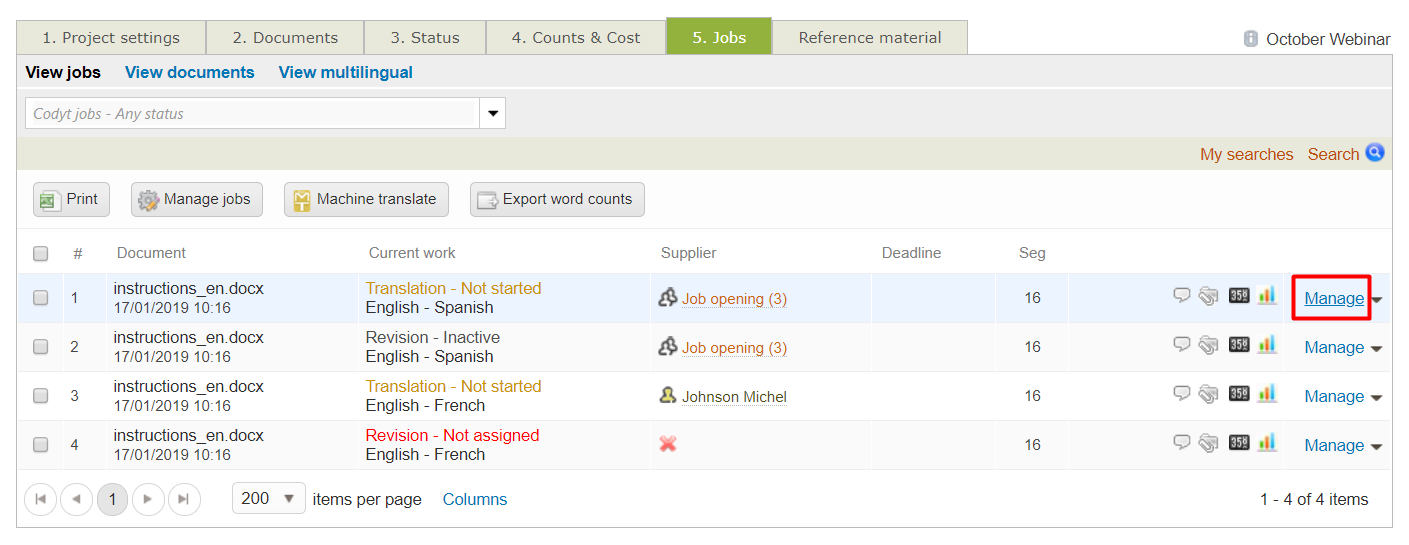Open Job opening (3) link in row 1
The image size is (1409, 545).
click(734, 299)
